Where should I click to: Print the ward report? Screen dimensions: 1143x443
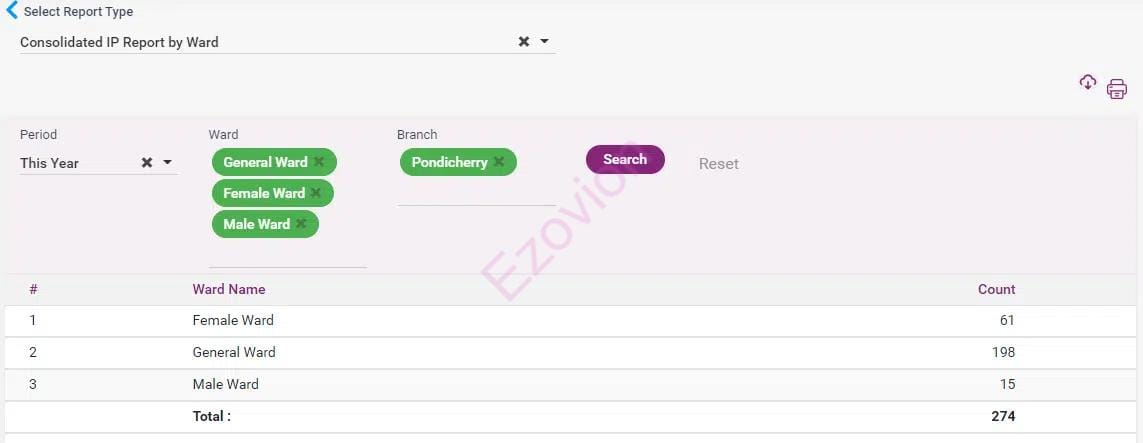click(1117, 89)
